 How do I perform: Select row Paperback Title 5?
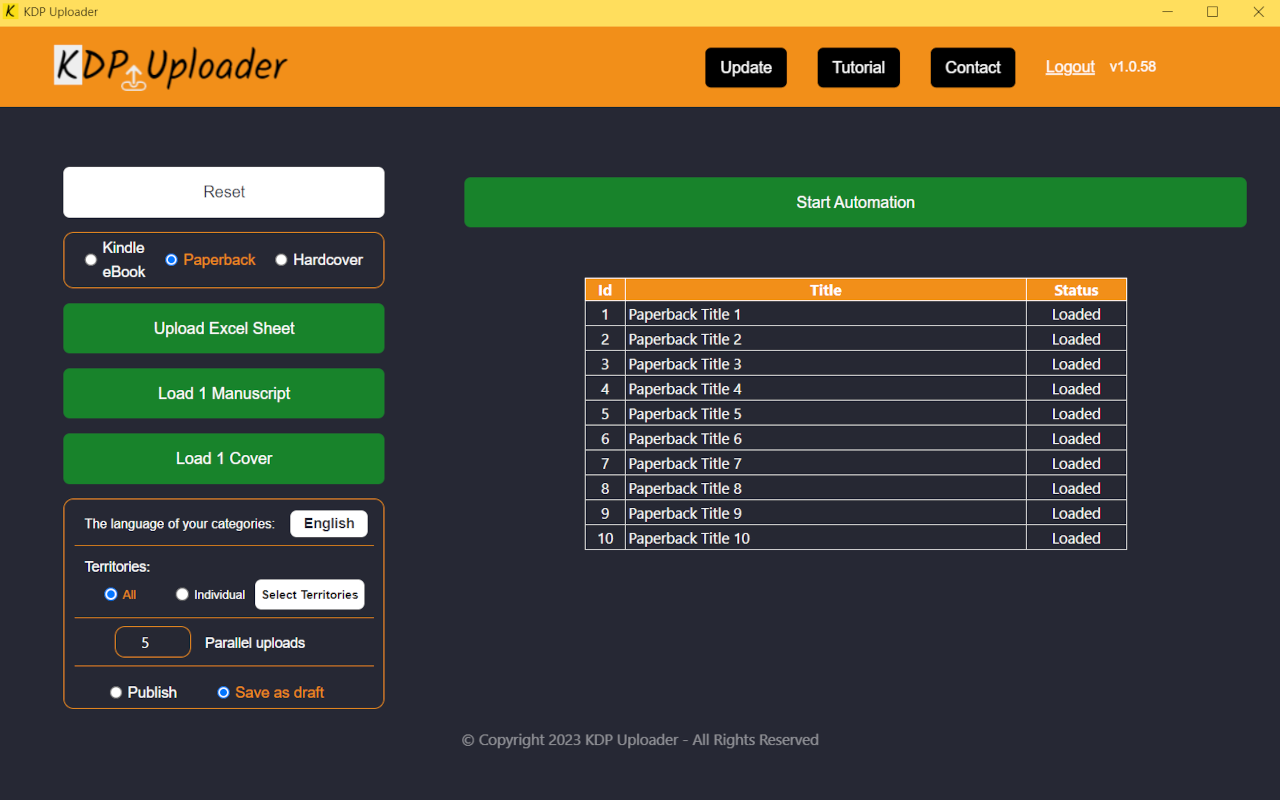tap(856, 414)
